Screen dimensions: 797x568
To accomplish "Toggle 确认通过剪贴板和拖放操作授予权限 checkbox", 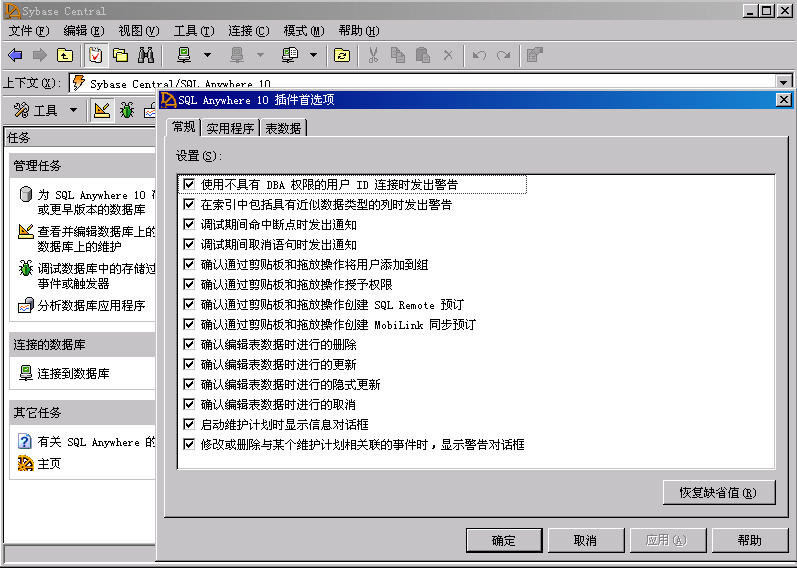I will tap(189, 284).
